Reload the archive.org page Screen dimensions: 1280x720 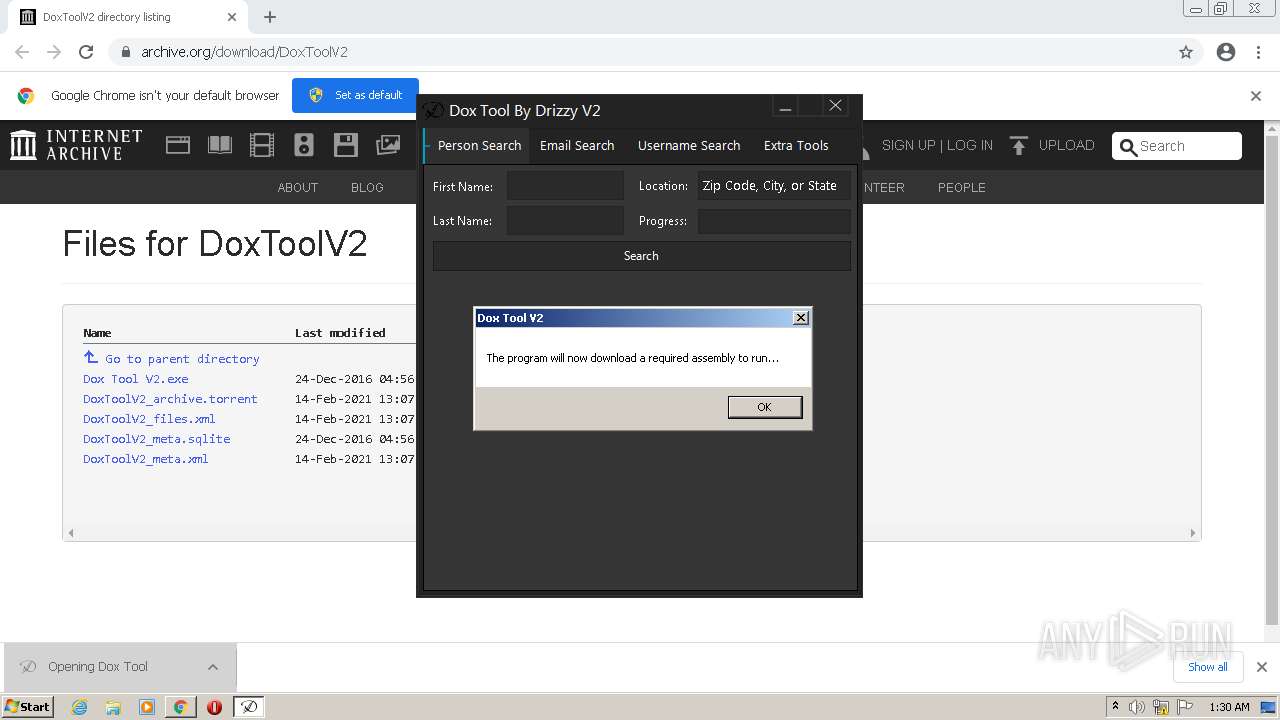pyautogui.click(x=86, y=52)
